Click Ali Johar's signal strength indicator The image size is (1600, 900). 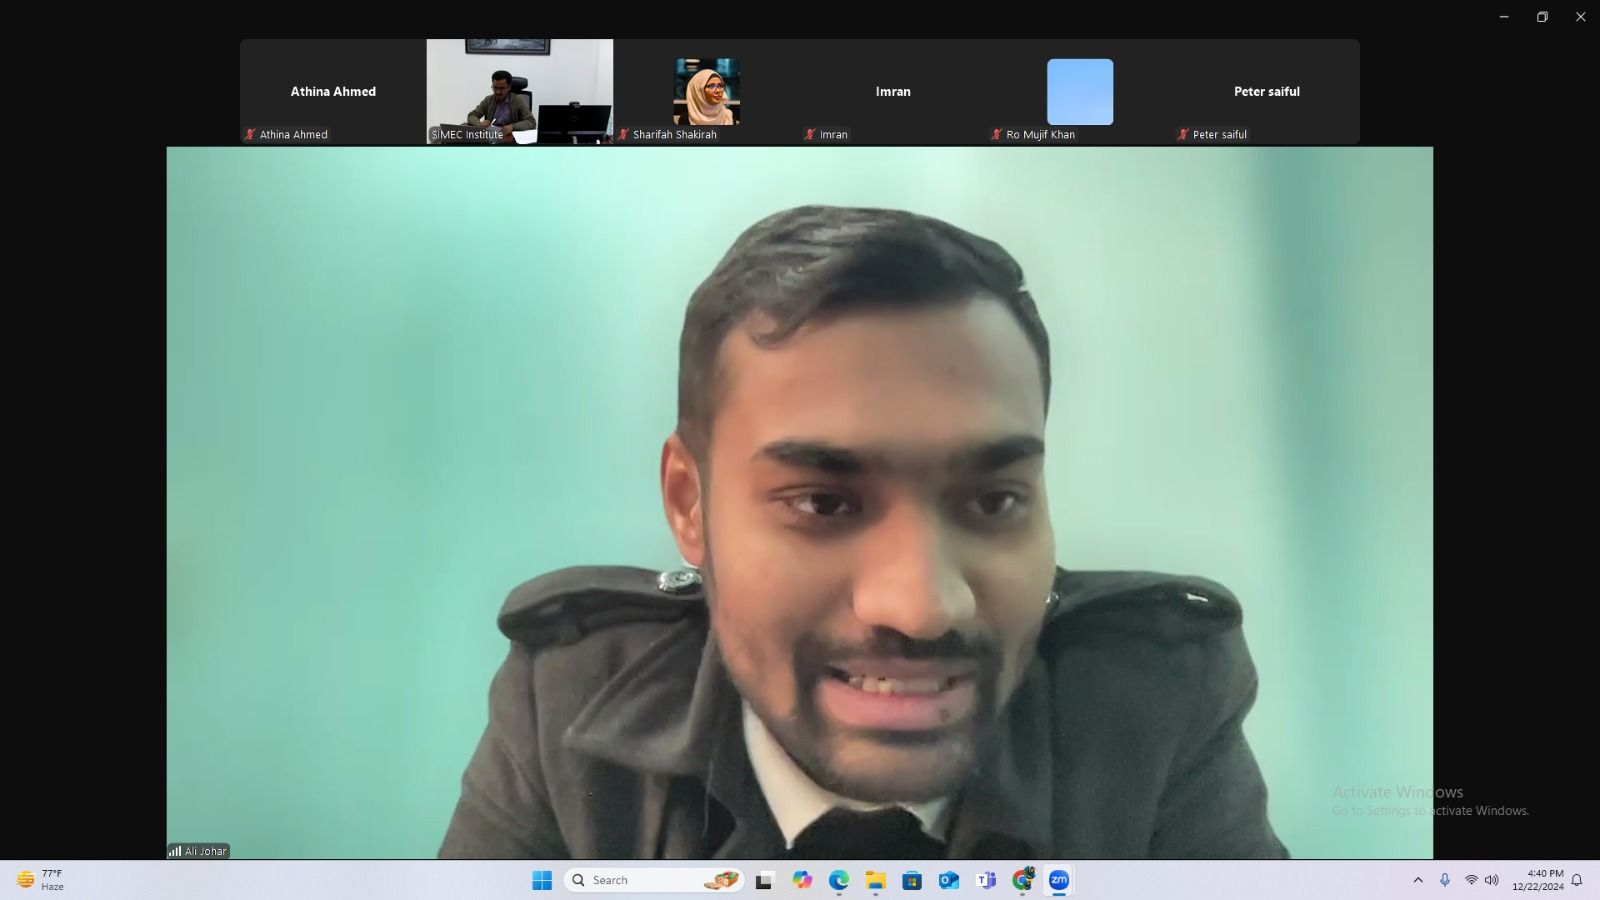click(x=175, y=851)
